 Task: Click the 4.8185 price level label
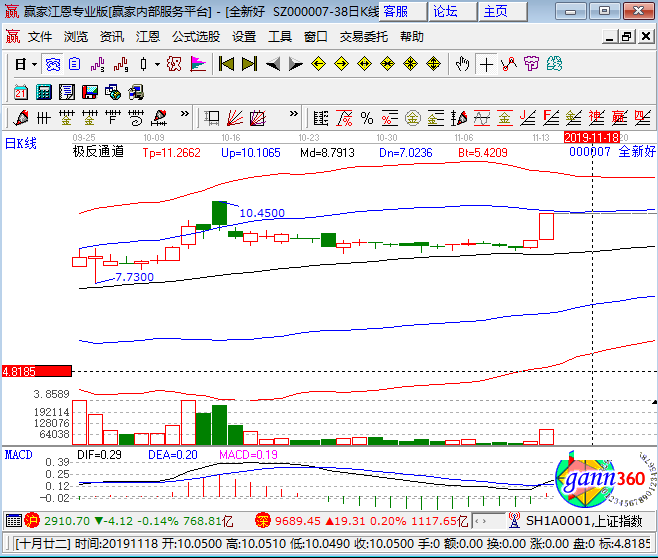[37, 371]
